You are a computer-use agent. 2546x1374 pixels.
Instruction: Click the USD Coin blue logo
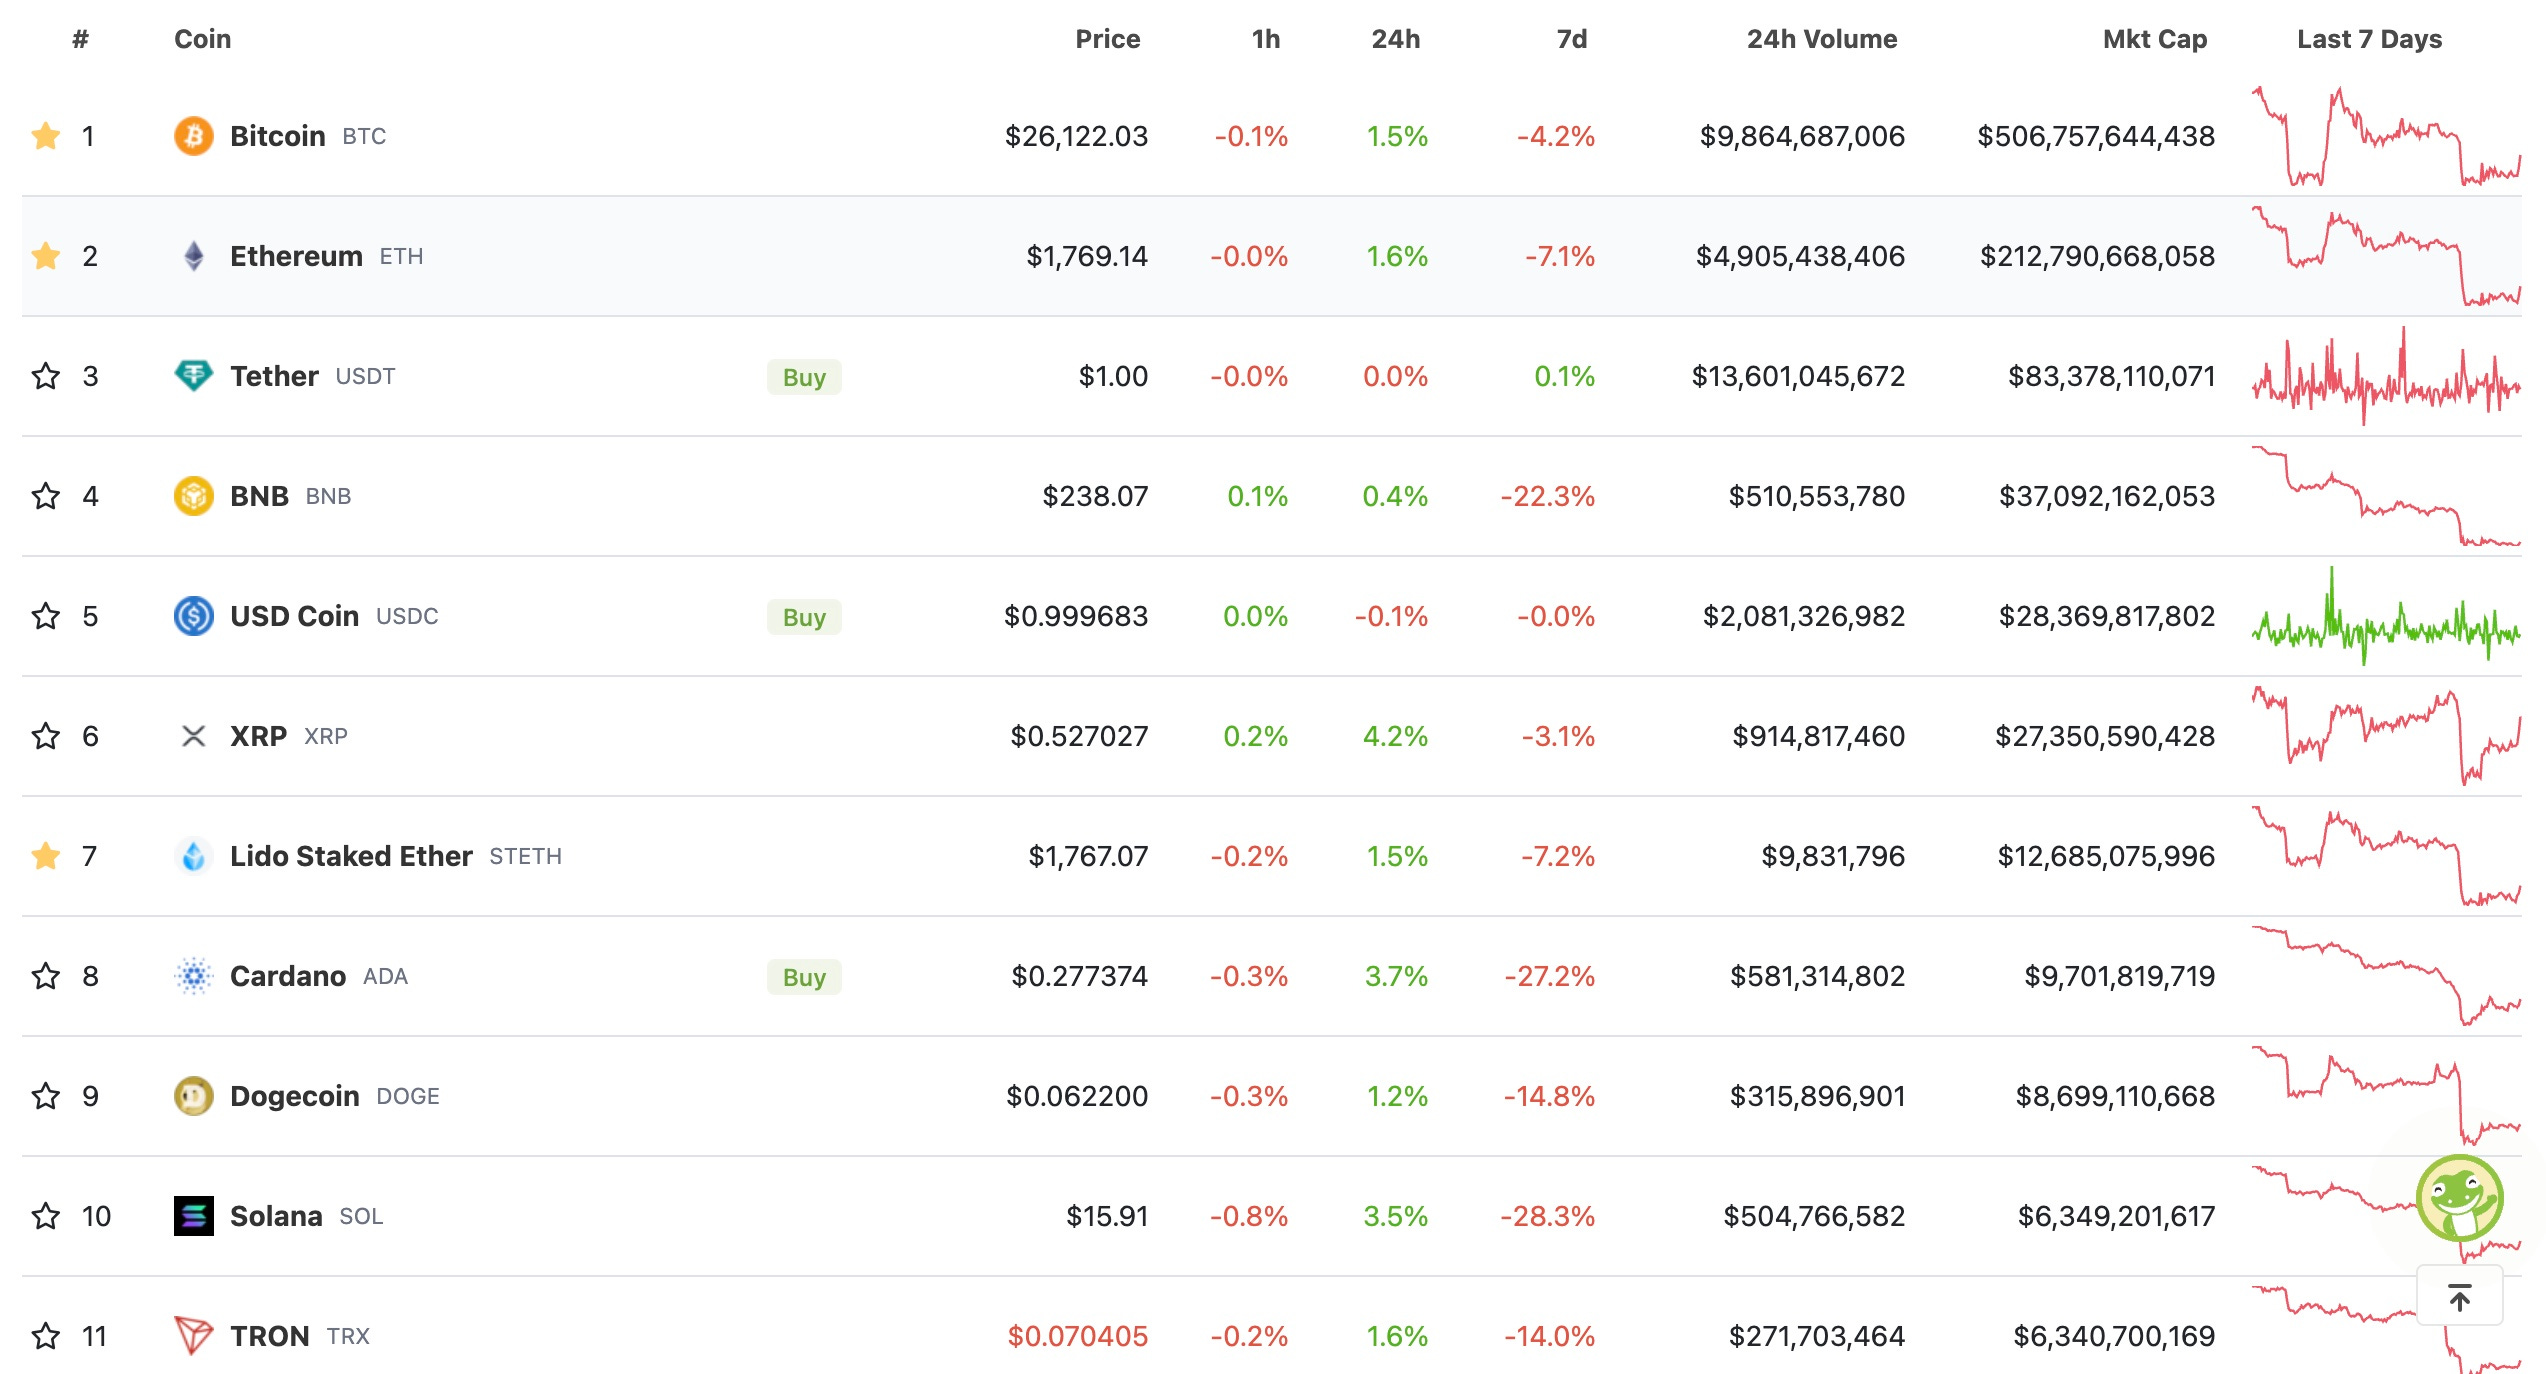pos(194,616)
